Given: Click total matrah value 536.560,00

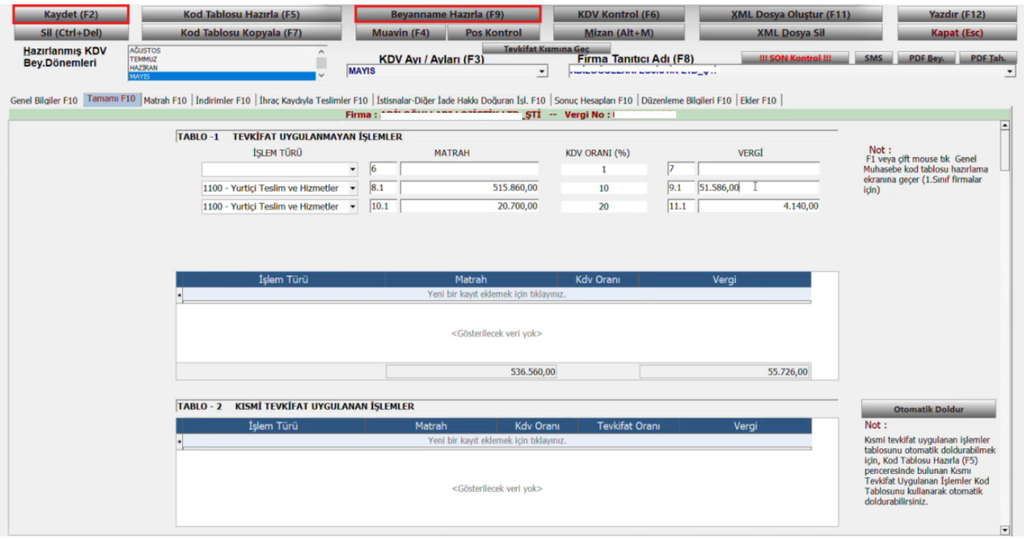Looking at the screenshot, I should pyautogui.click(x=471, y=372).
